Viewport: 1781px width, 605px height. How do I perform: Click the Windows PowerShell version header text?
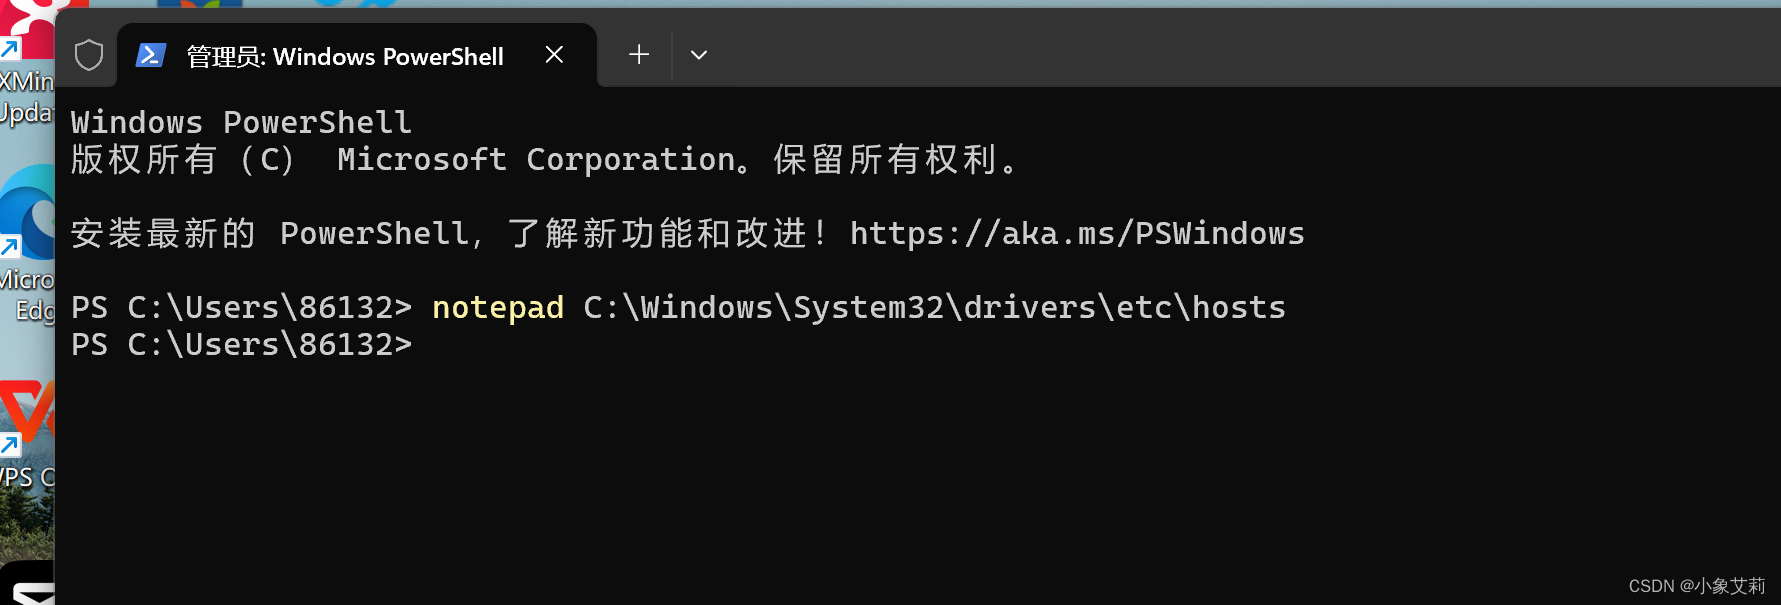tap(240, 121)
